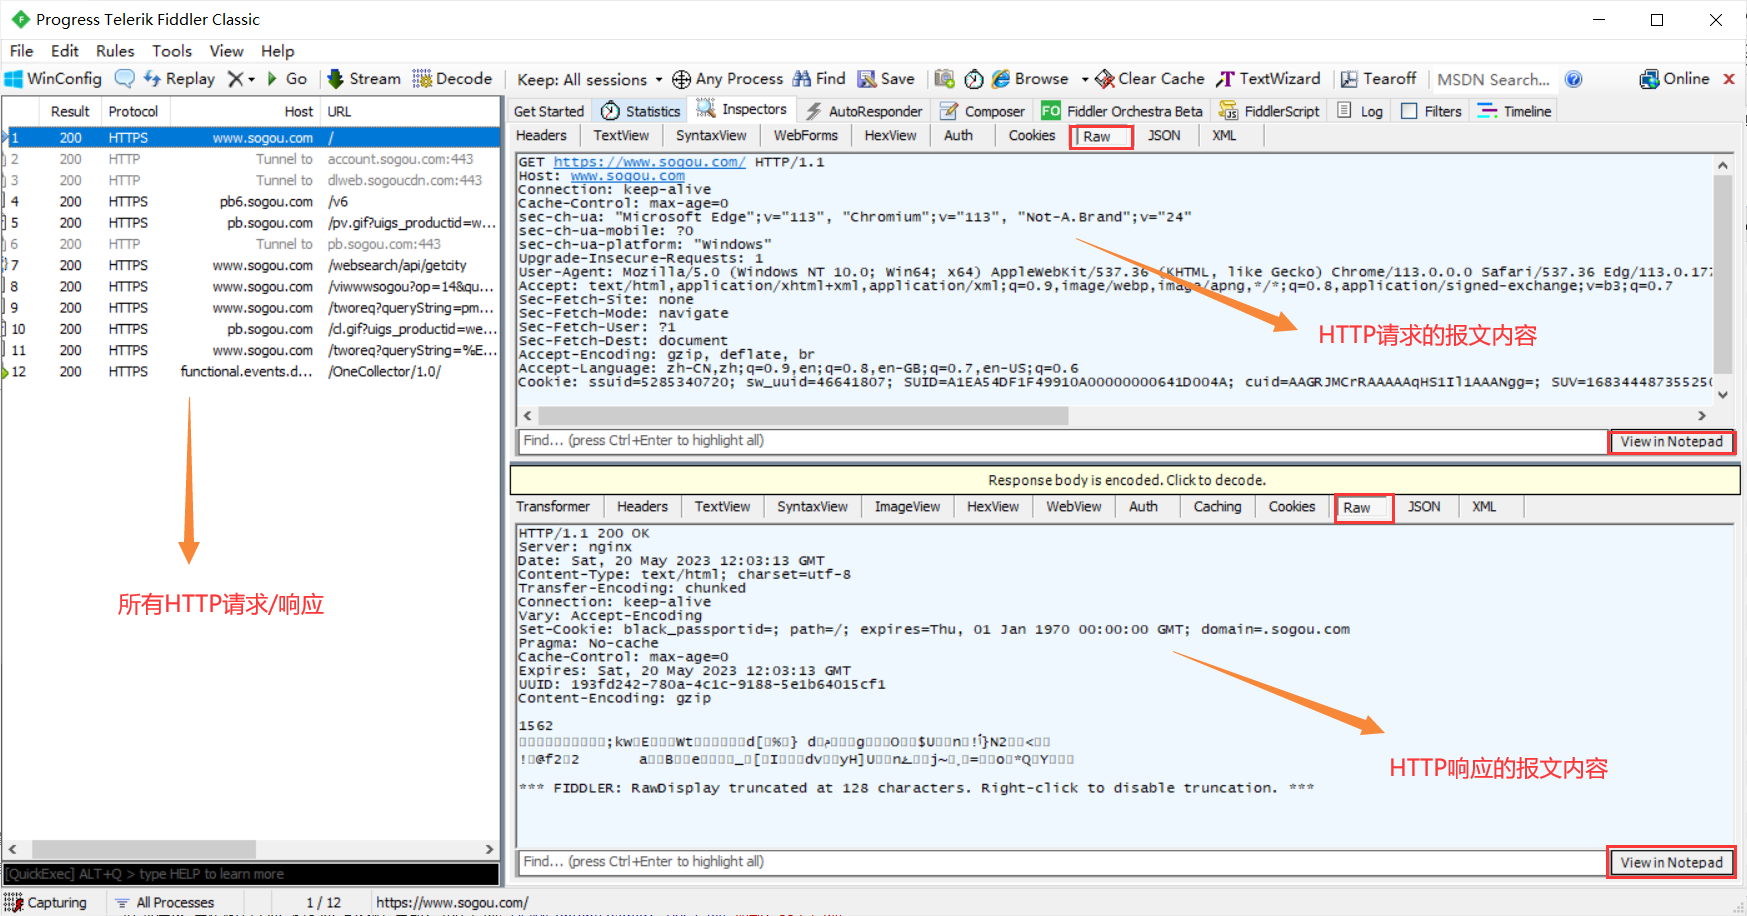The width and height of the screenshot is (1747, 916).
Task: Close the toolbar with red X
Action: click(x=1728, y=79)
